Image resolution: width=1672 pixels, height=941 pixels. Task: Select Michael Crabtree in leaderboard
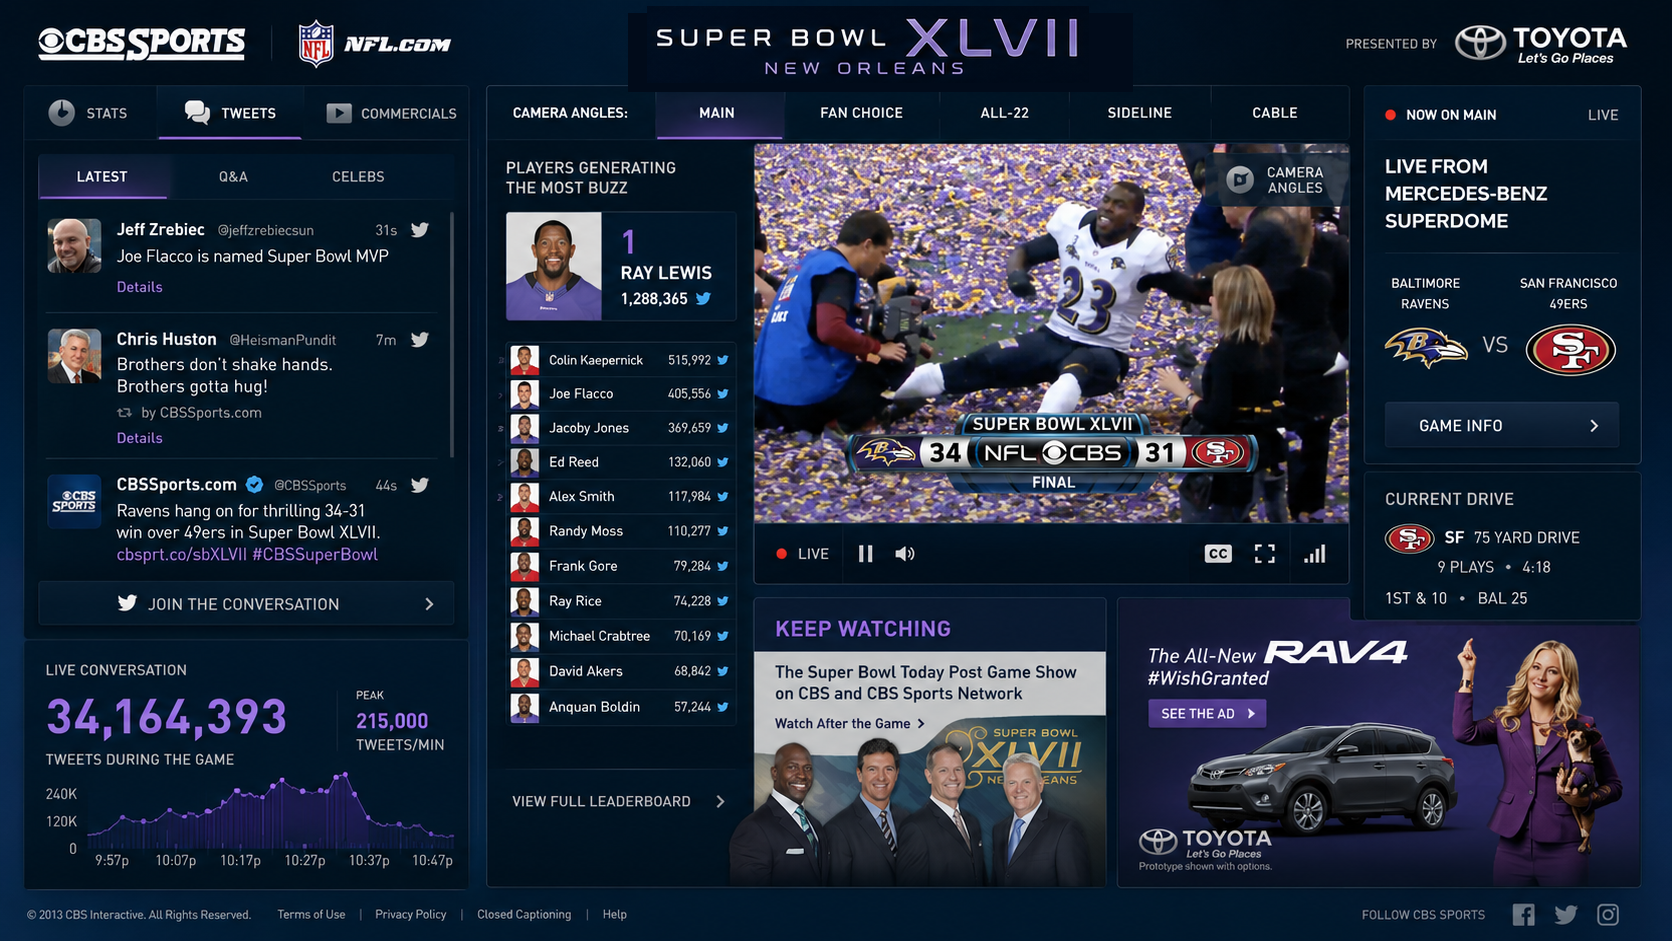click(x=620, y=636)
